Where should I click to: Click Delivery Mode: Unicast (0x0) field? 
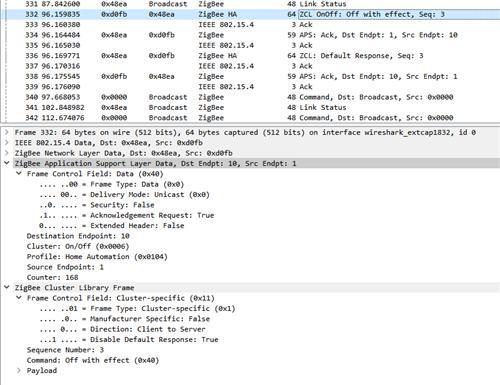tap(124, 195)
